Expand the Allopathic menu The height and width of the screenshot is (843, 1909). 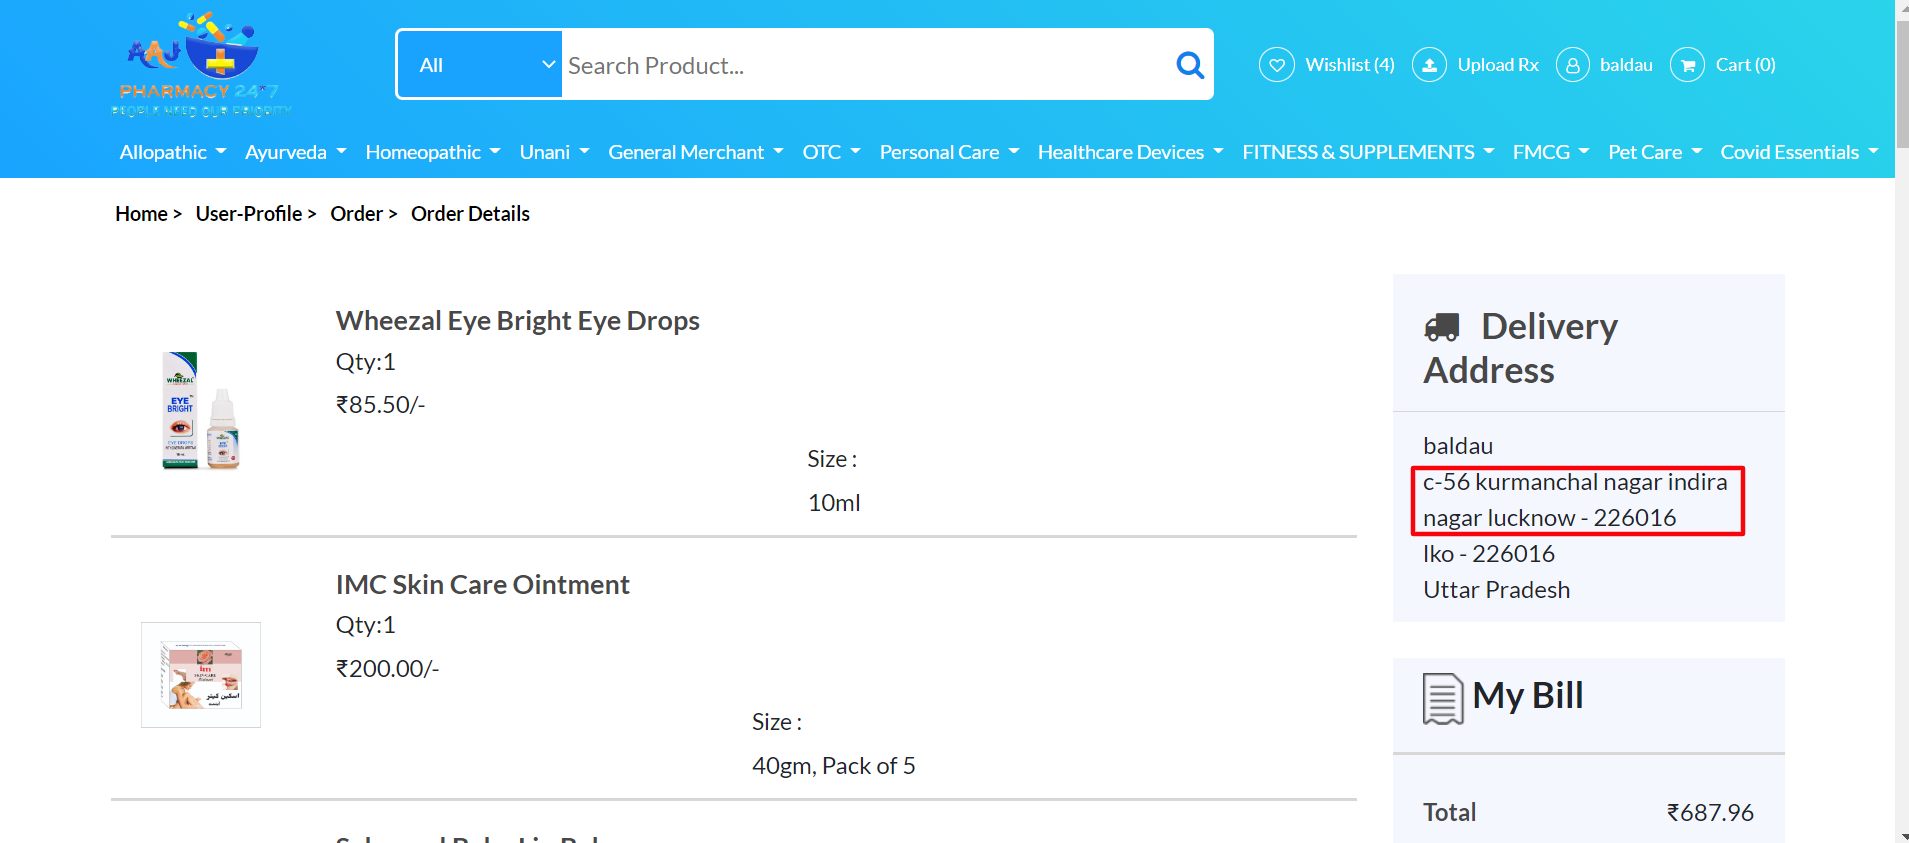point(173,152)
